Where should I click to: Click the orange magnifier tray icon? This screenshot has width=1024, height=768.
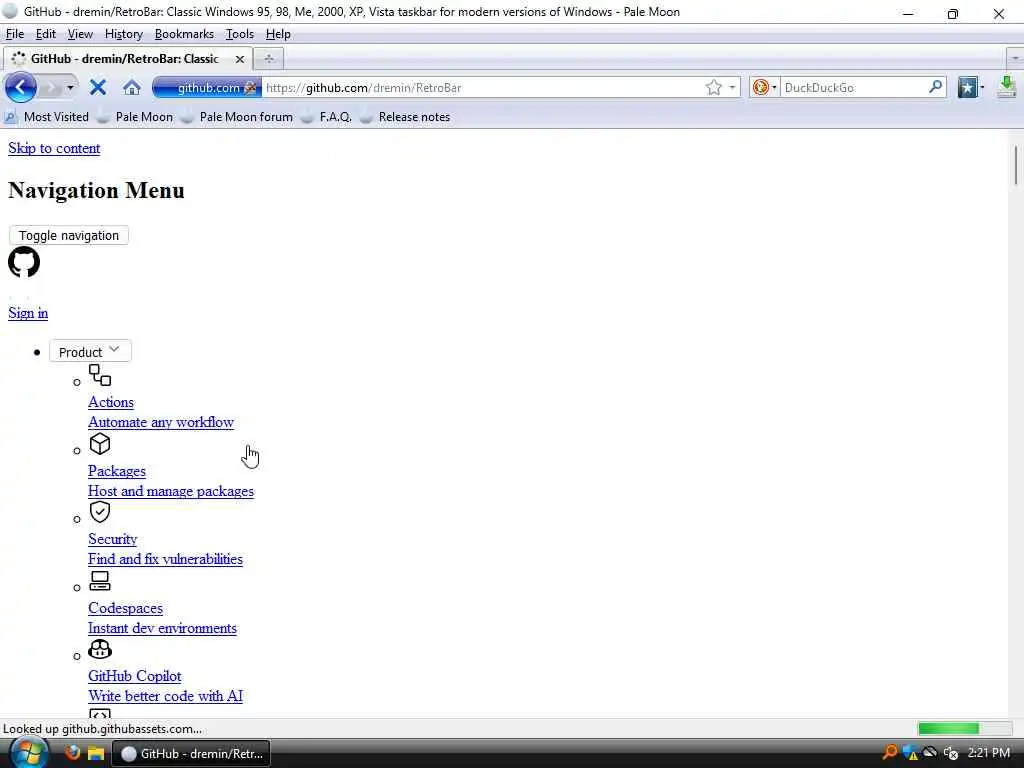(x=889, y=753)
